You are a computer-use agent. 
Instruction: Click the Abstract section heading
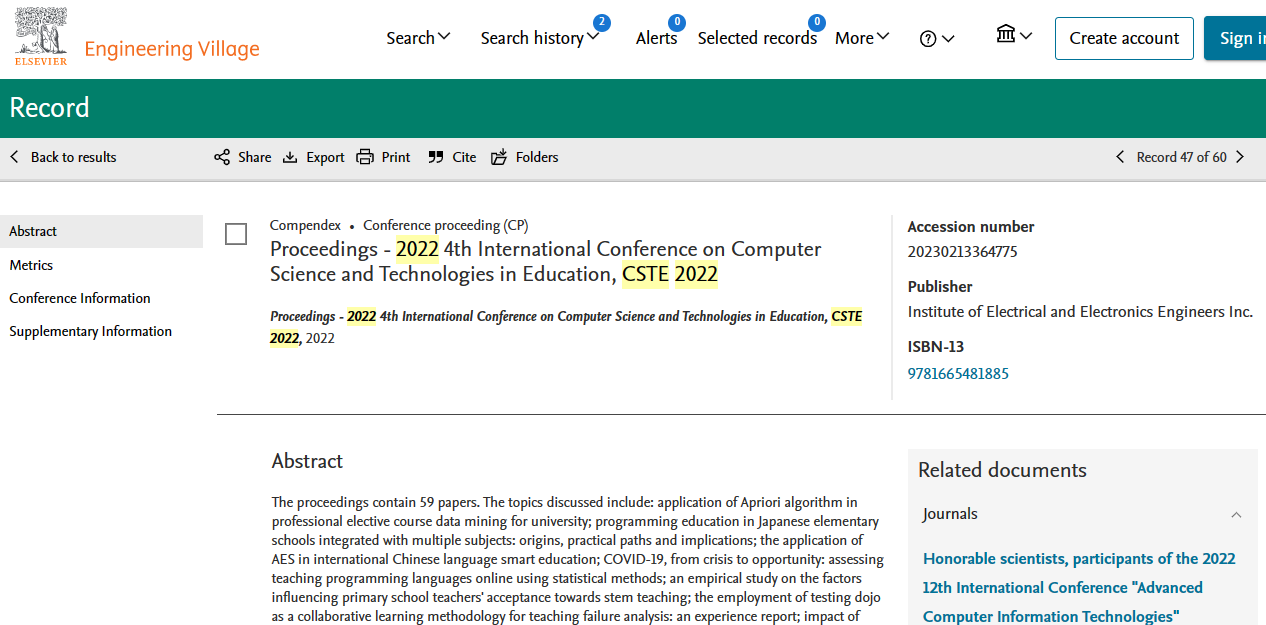point(307,461)
